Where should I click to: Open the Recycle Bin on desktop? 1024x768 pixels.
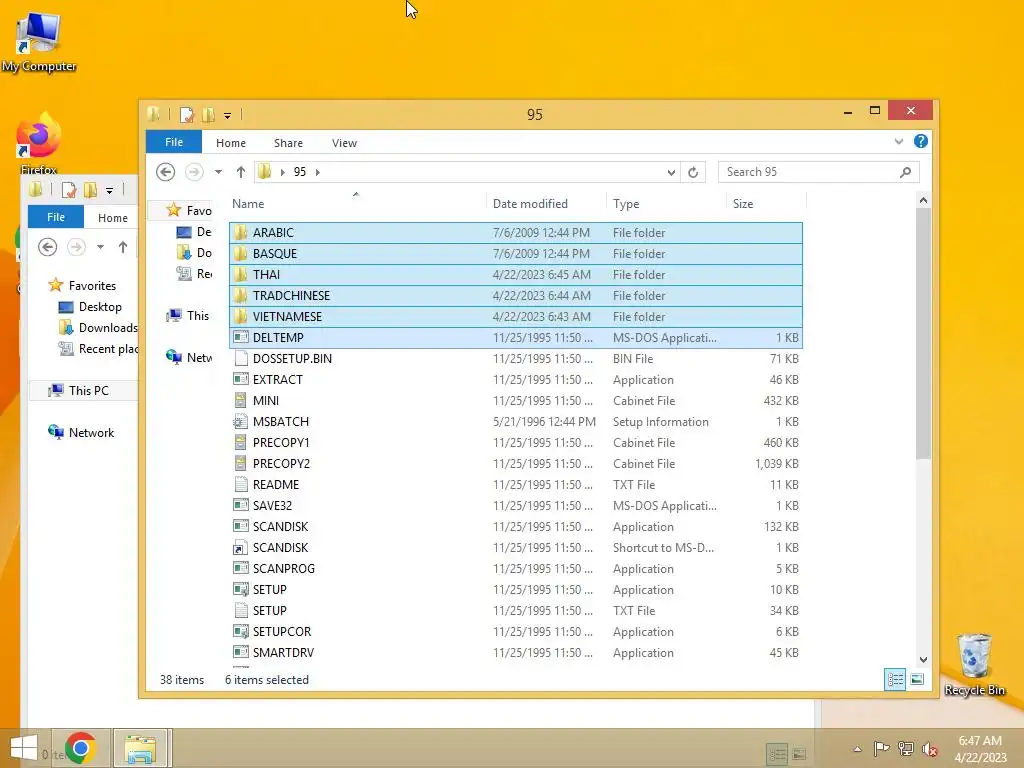click(974, 665)
